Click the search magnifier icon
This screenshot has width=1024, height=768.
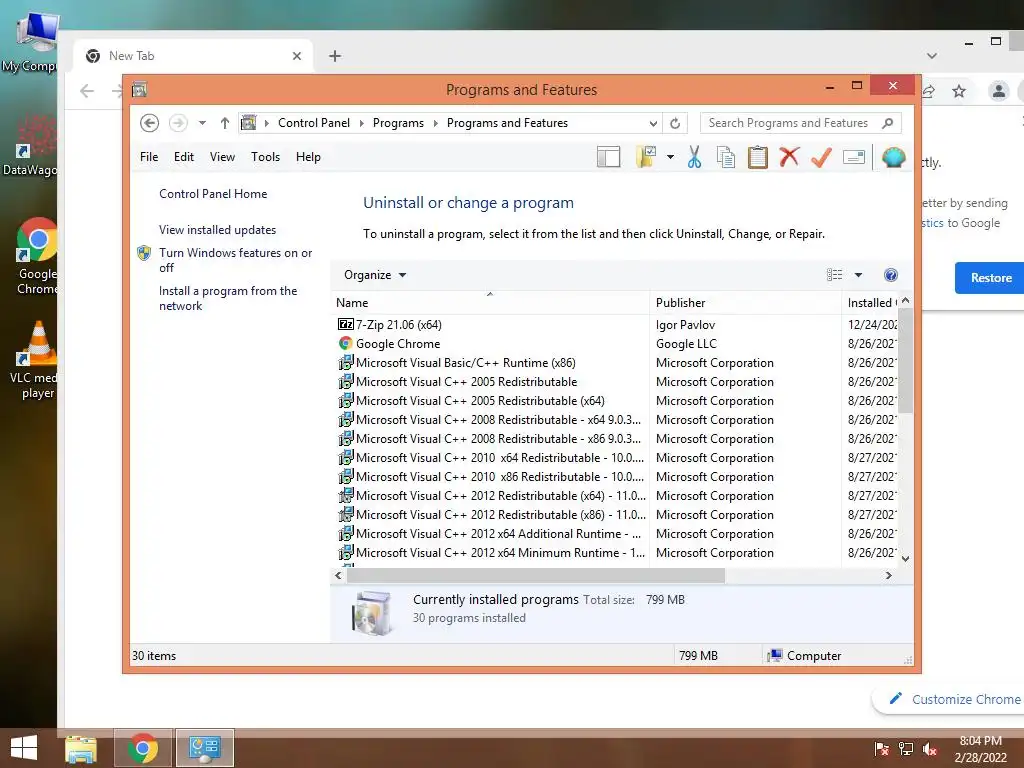pos(888,123)
